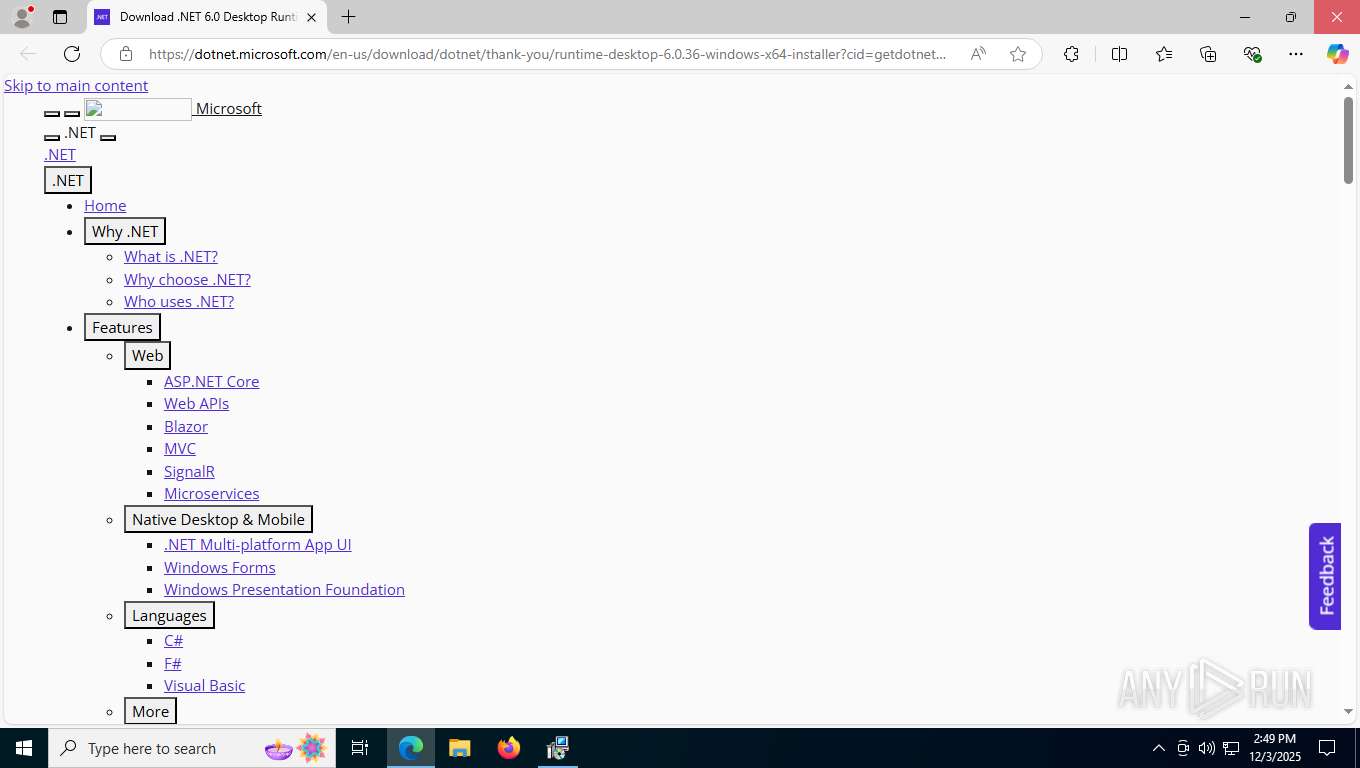Toggle the boxed .NET menu button
1360x768 pixels.
tap(68, 180)
